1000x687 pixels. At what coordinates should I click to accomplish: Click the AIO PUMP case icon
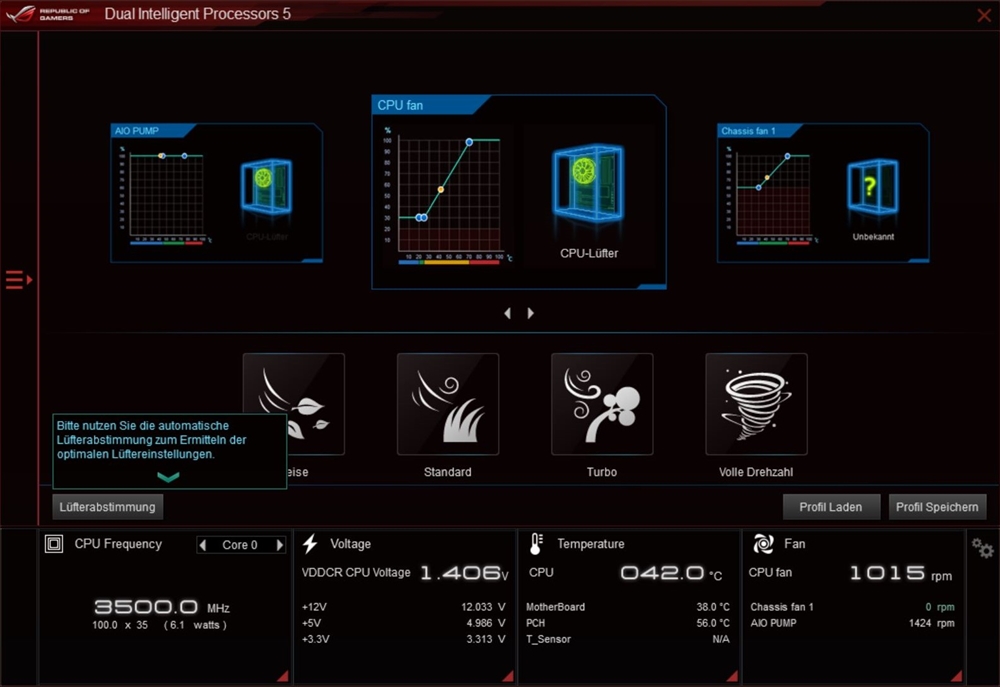coord(265,186)
